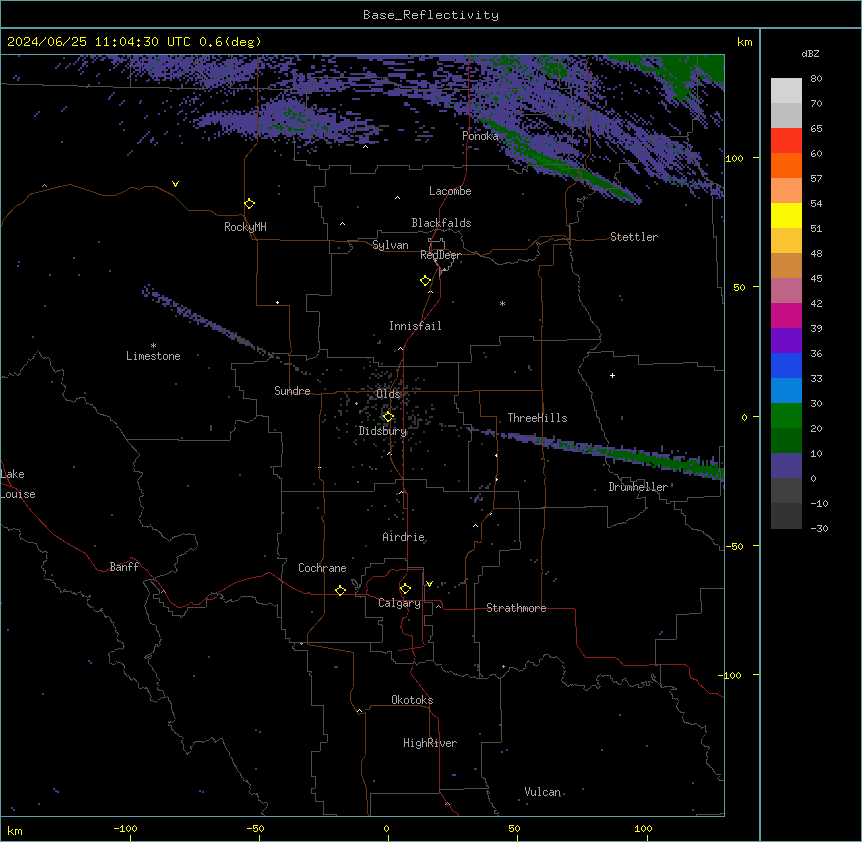The width and height of the screenshot is (862, 842).
Task: Click the Lake Louise label
Action: (18, 484)
